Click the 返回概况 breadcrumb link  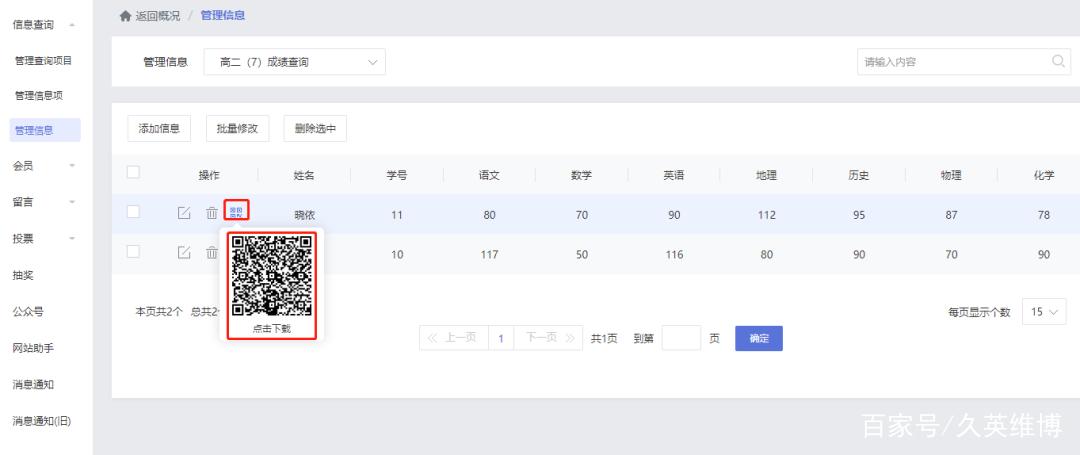click(x=158, y=16)
